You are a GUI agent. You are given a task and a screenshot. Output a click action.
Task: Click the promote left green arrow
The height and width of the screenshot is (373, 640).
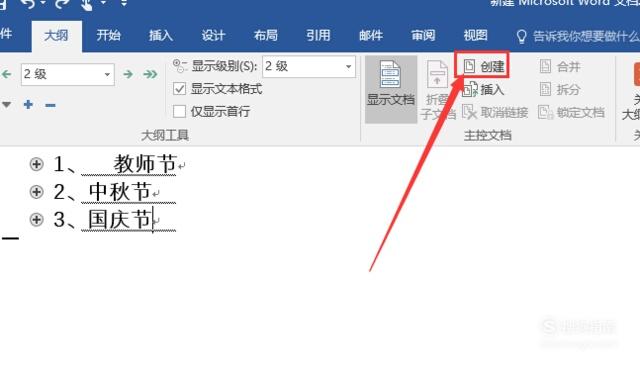(7, 74)
